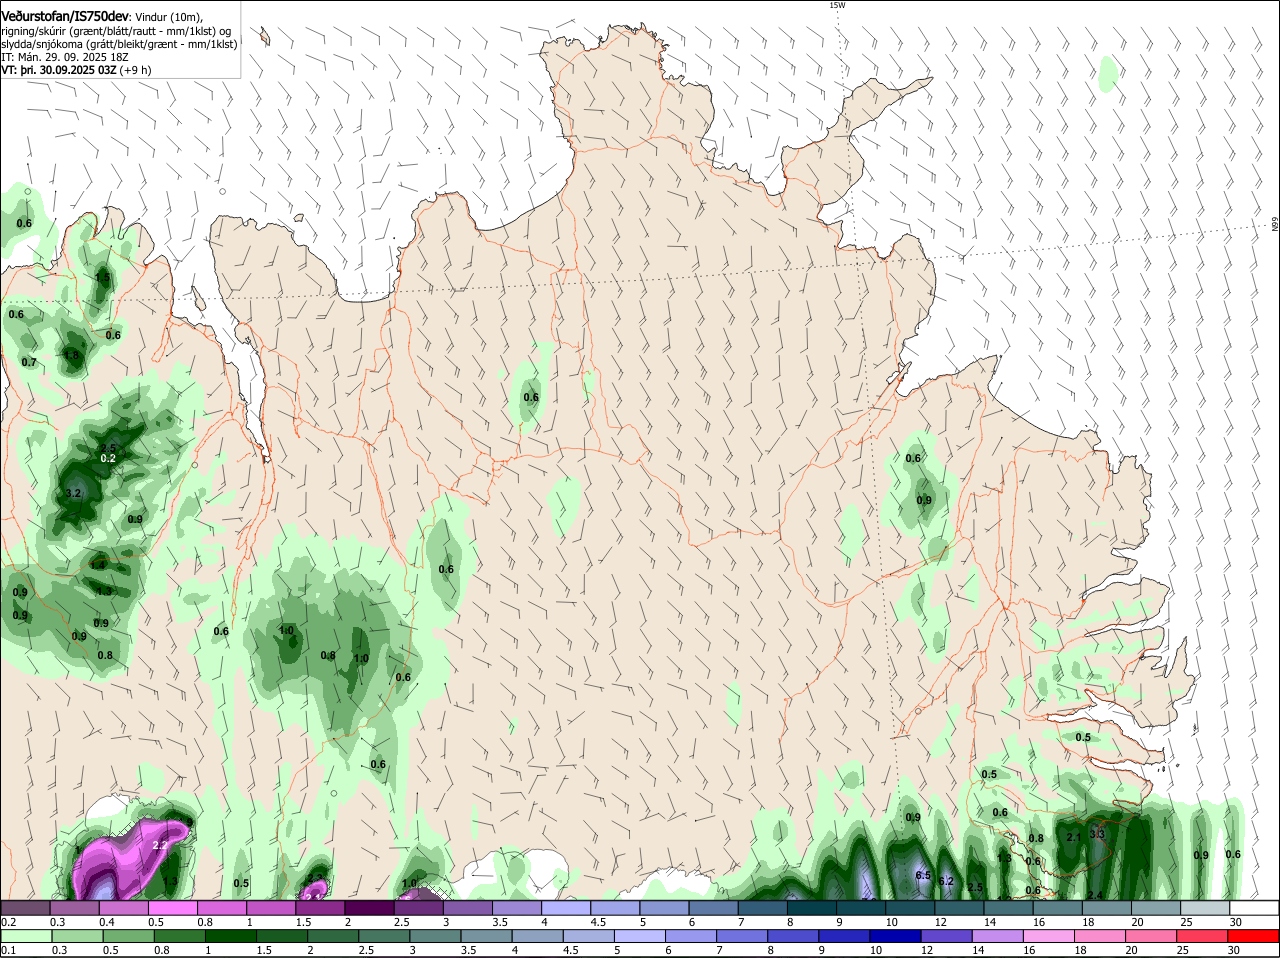This screenshot has width=1280, height=958.
Task: Click the white 0.2 value label on the map
Action: pos(108,458)
